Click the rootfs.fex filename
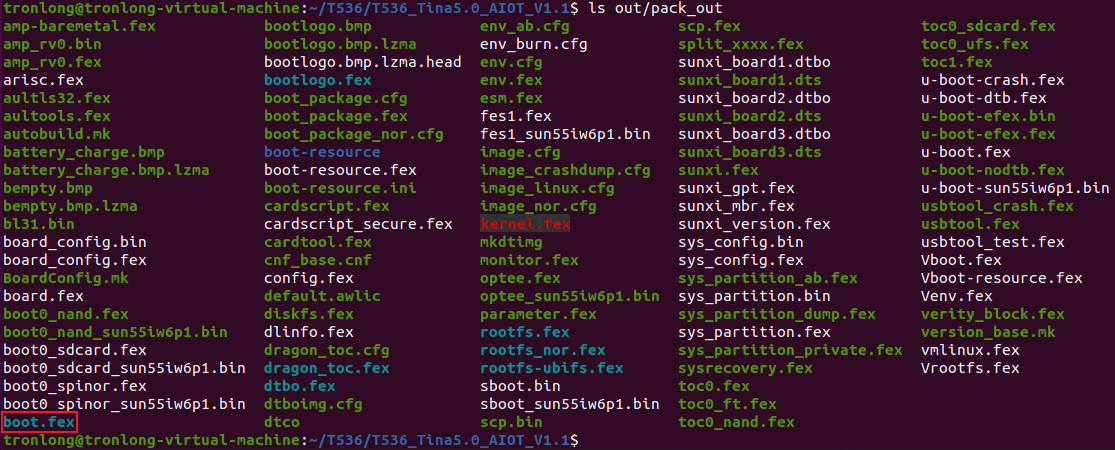This screenshot has height=450, width=1115. pos(526,332)
